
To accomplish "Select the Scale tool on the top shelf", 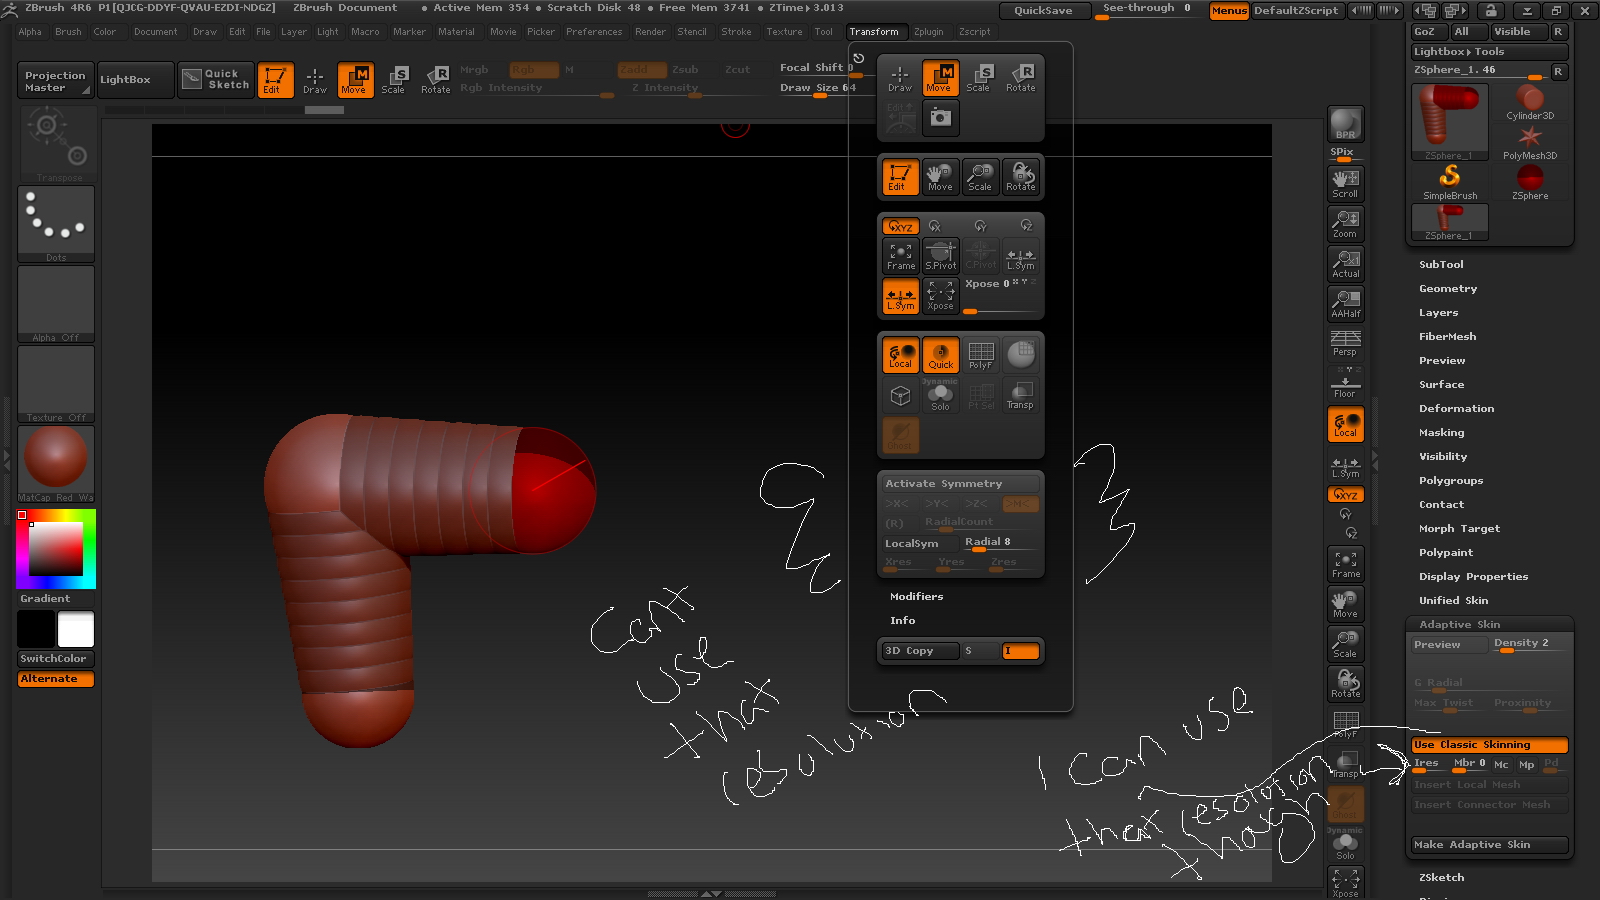I will click(x=394, y=80).
